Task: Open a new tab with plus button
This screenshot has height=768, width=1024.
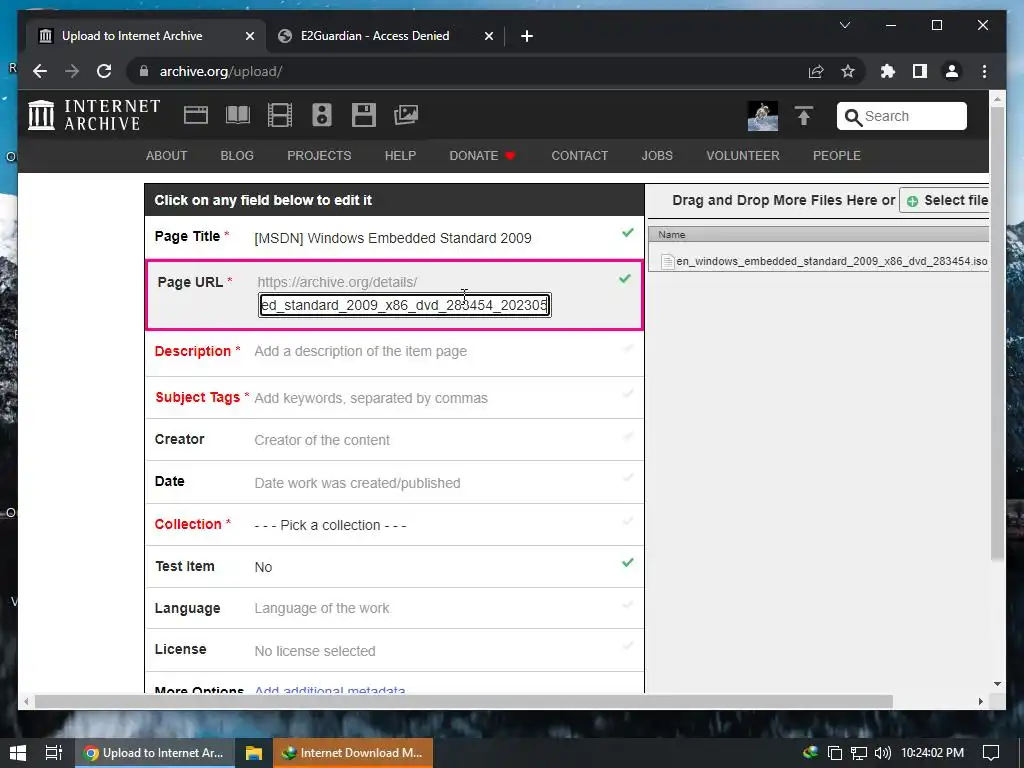Action: (526, 36)
